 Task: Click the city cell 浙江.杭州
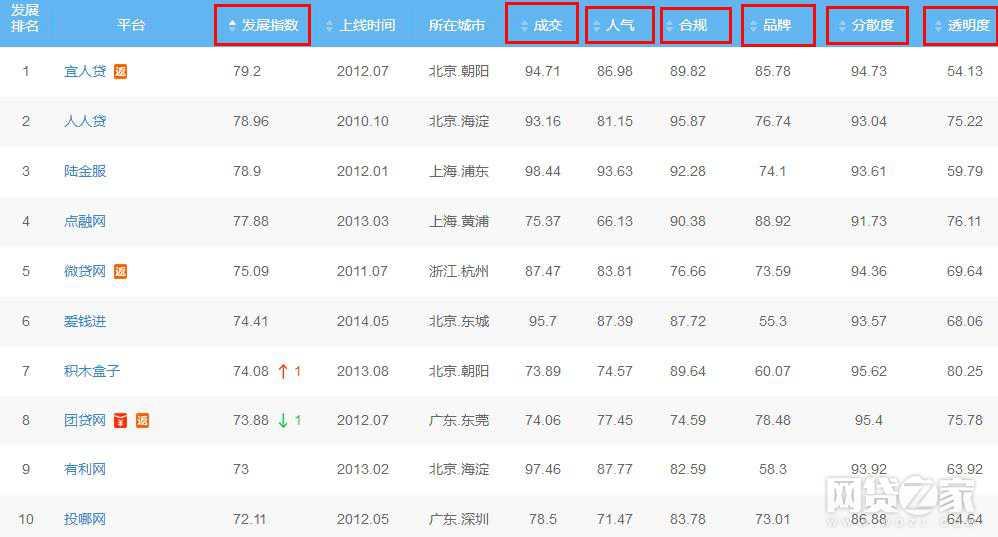pyautogui.click(x=459, y=272)
